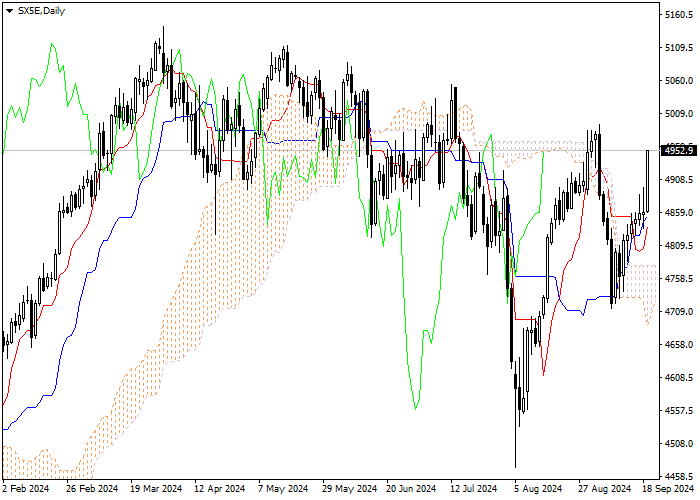Select the 4557.5 price axis label

(679, 410)
